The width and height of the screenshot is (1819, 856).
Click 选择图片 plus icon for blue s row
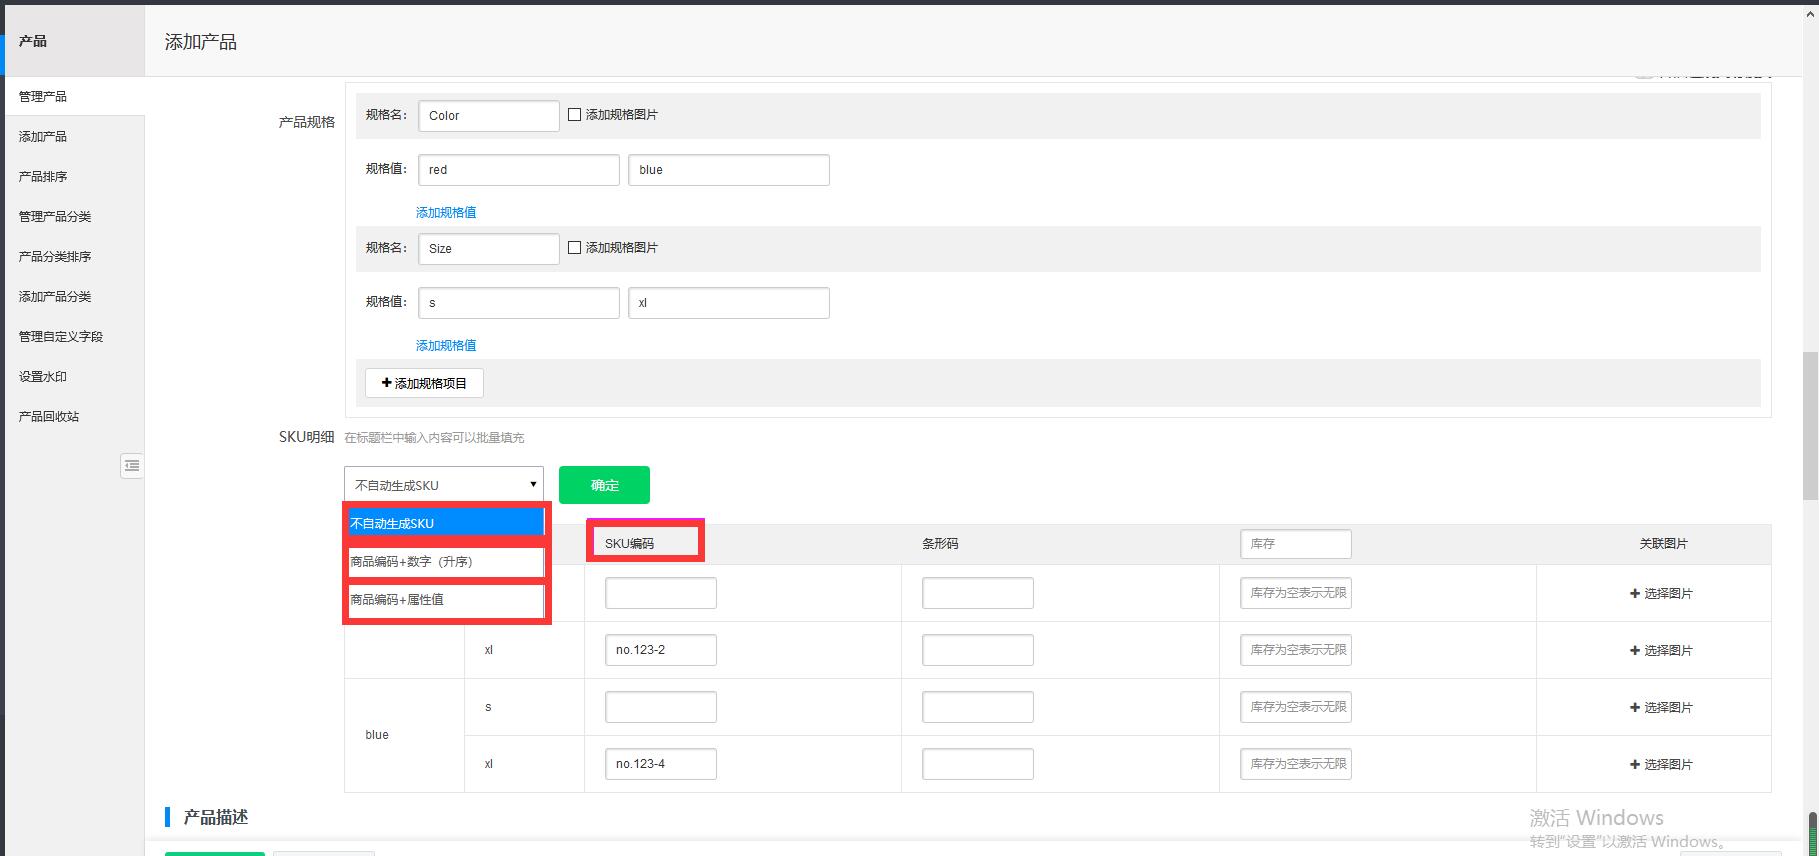(x=1634, y=708)
